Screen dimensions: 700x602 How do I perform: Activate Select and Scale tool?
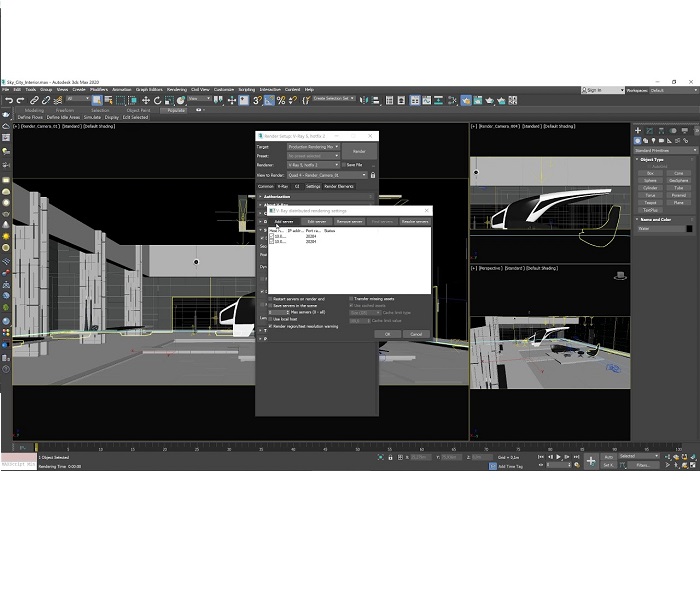pos(169,100)
